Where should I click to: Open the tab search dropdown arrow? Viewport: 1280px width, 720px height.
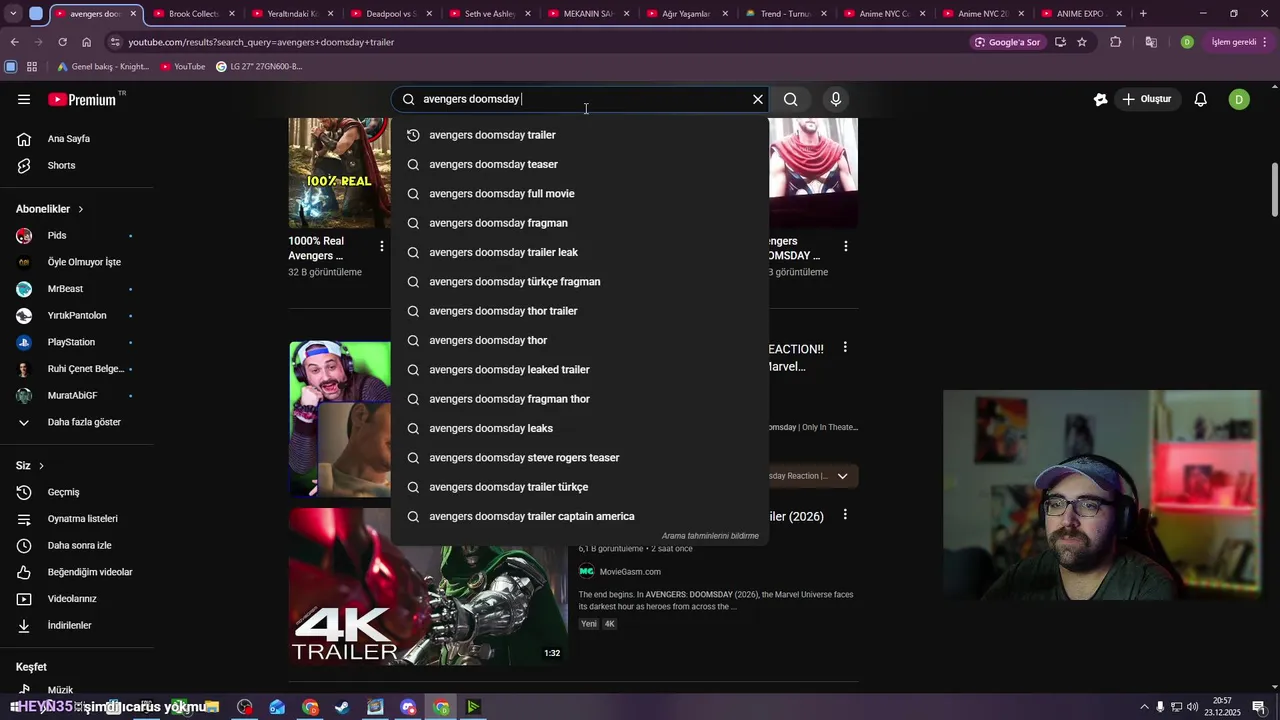(x=13, y=14)
